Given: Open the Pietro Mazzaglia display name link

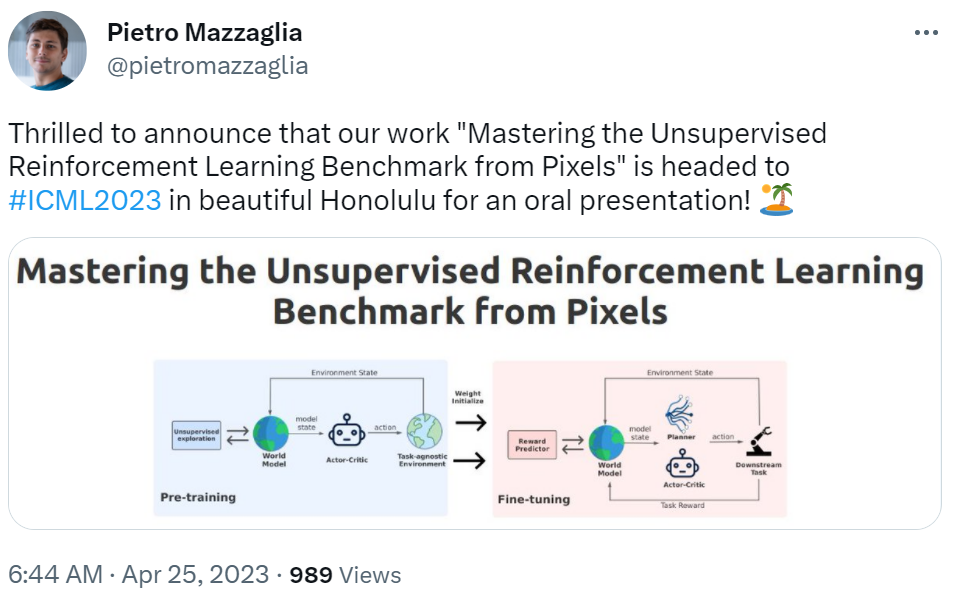Looking at the screenshot, I should coord(204,33).
